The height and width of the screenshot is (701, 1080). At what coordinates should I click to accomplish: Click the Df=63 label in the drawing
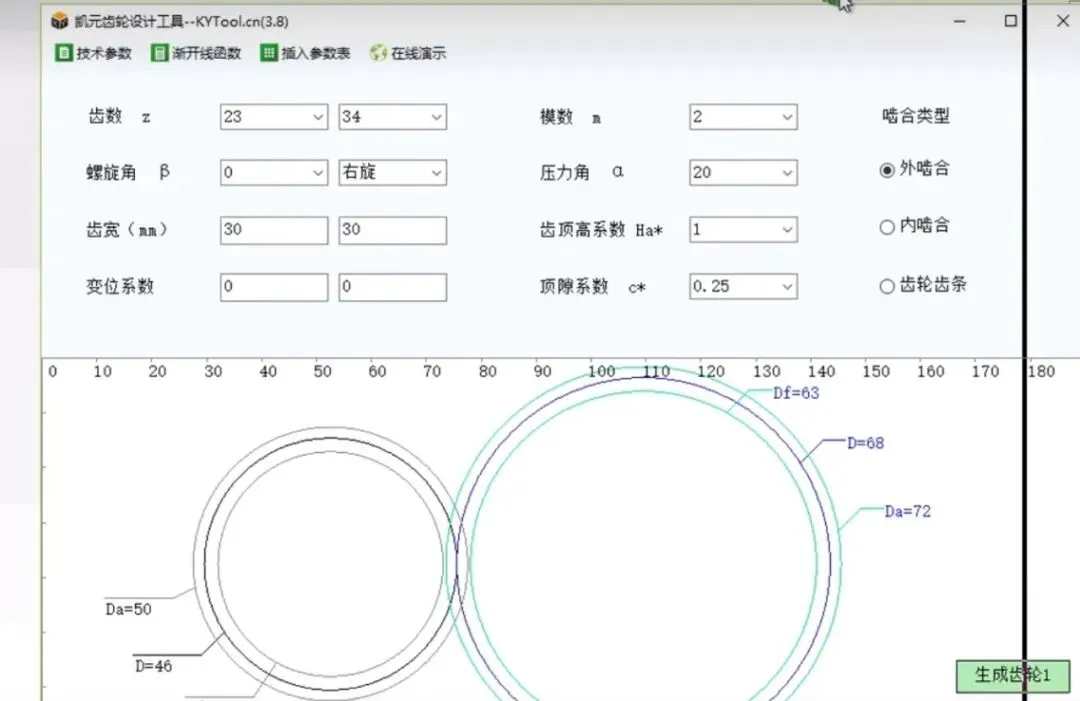(x=796, y=393)
